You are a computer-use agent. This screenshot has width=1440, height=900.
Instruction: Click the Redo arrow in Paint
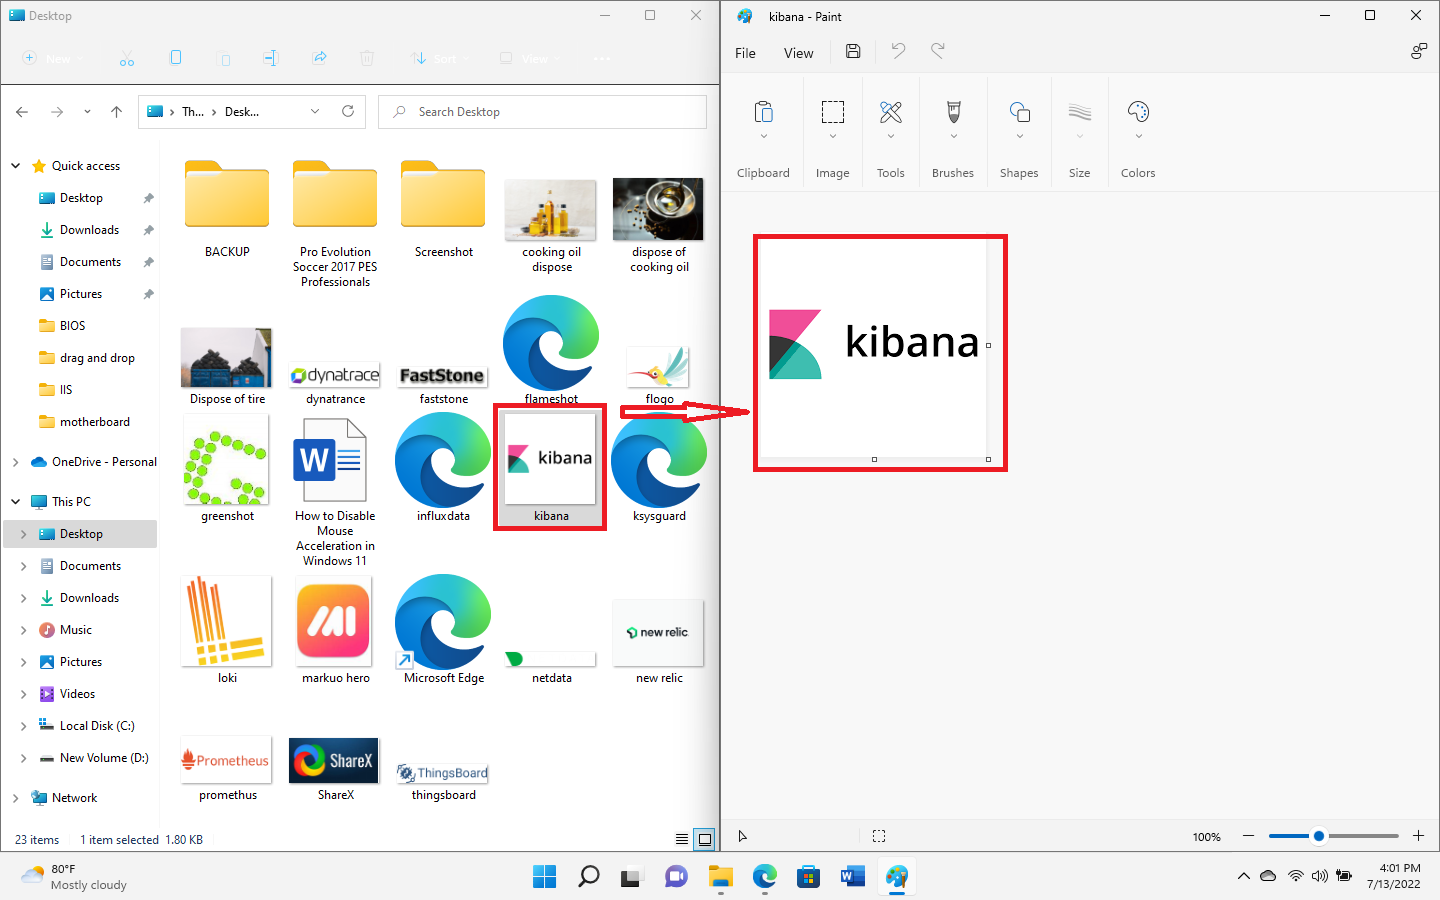click(x=938, y=51)
